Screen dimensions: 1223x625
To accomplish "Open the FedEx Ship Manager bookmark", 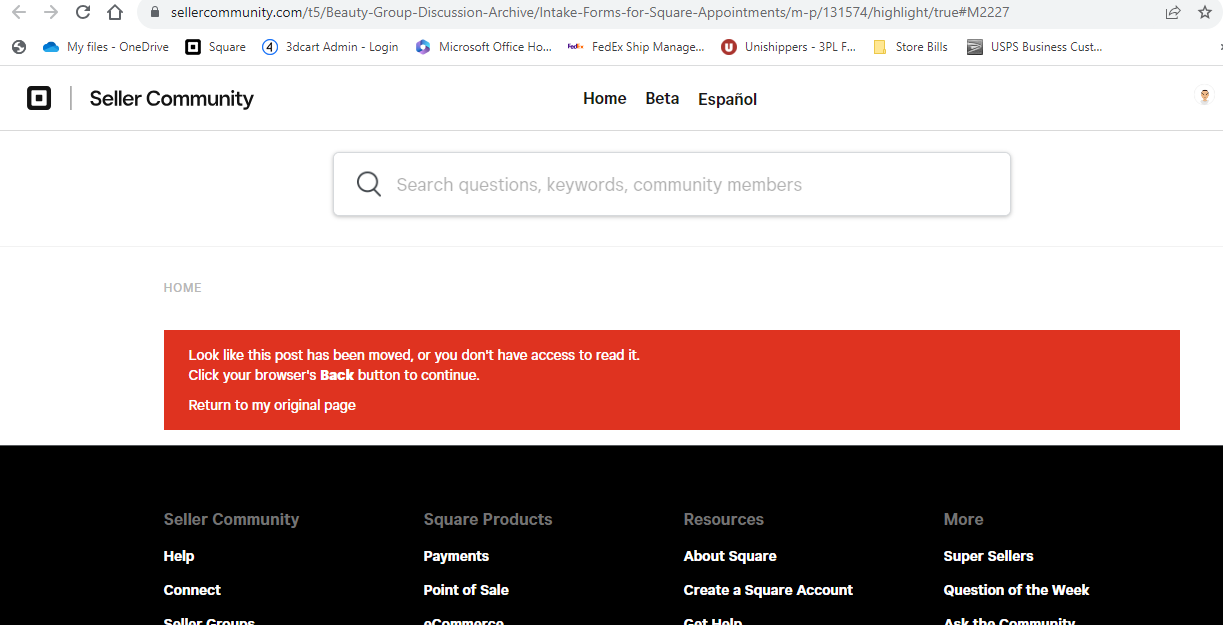I will tap(637, 46).
